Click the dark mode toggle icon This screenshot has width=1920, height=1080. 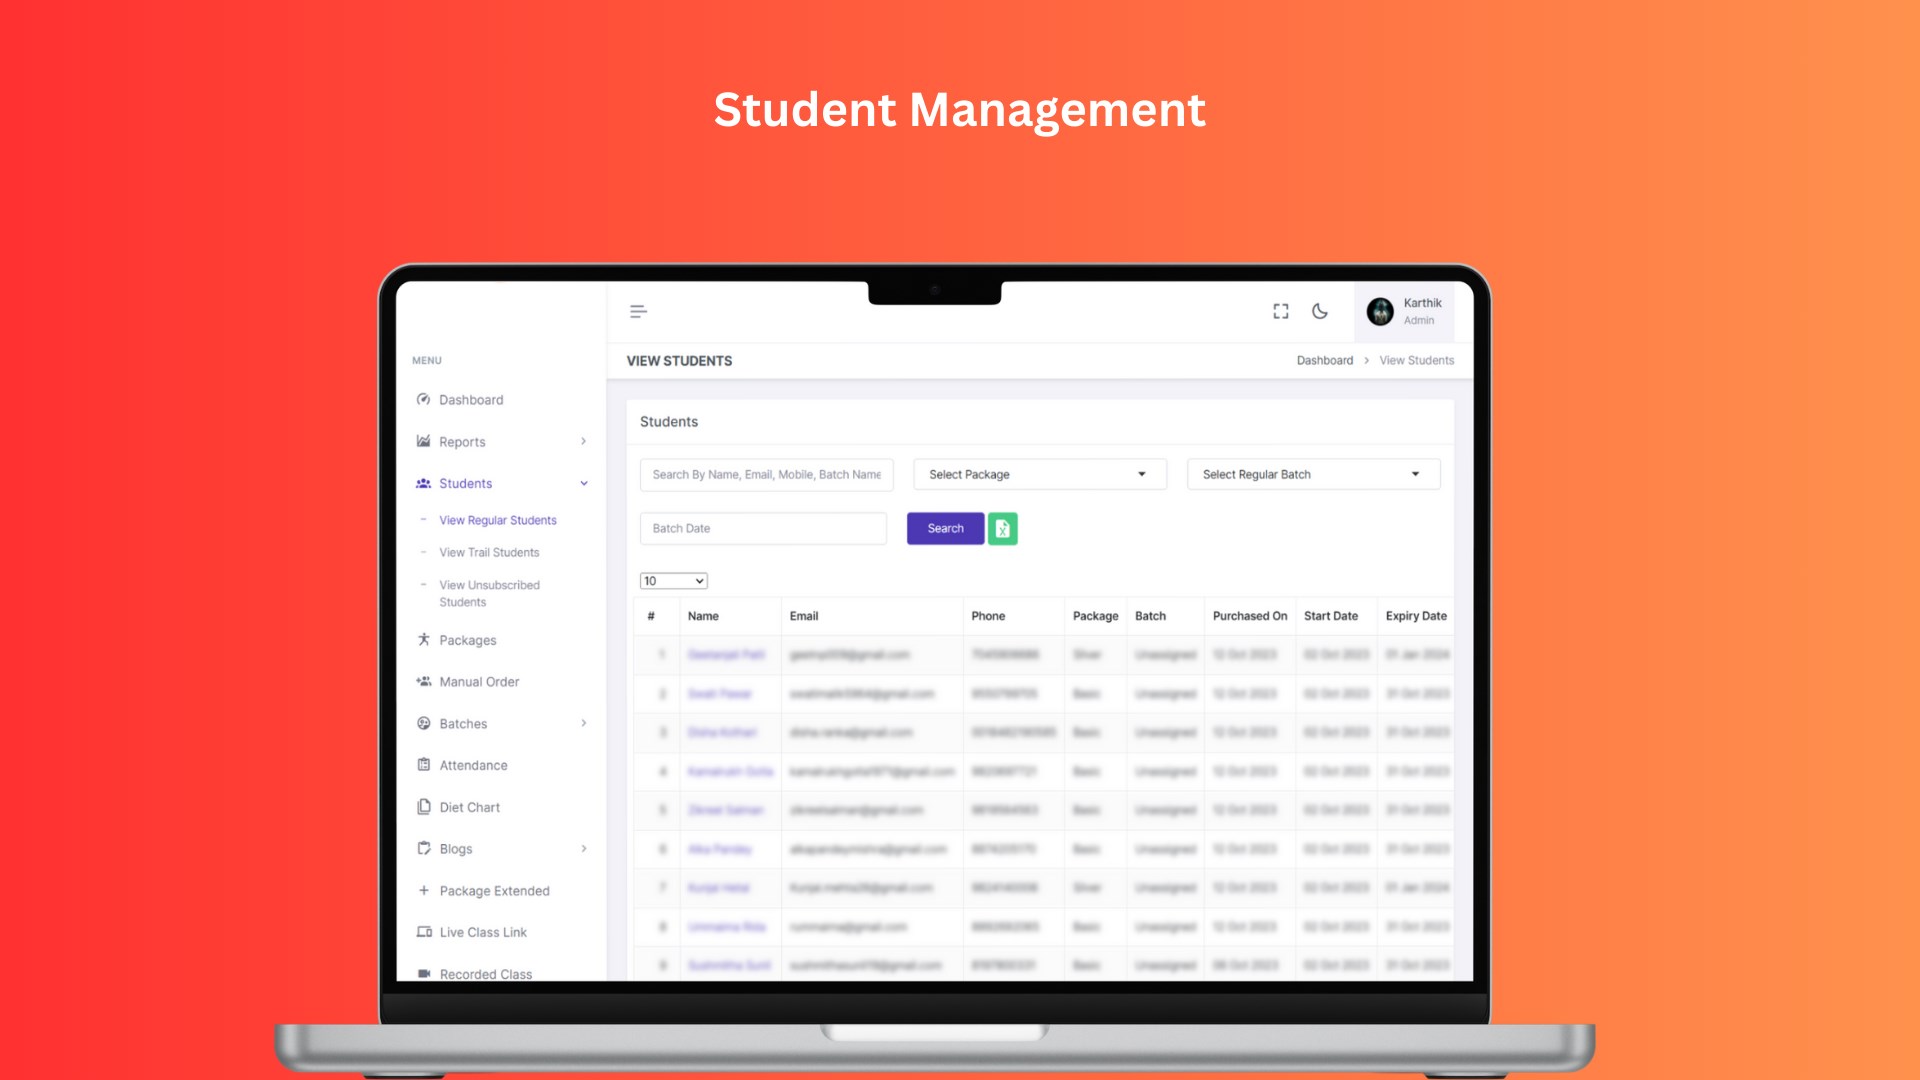tap(1321, 311)
